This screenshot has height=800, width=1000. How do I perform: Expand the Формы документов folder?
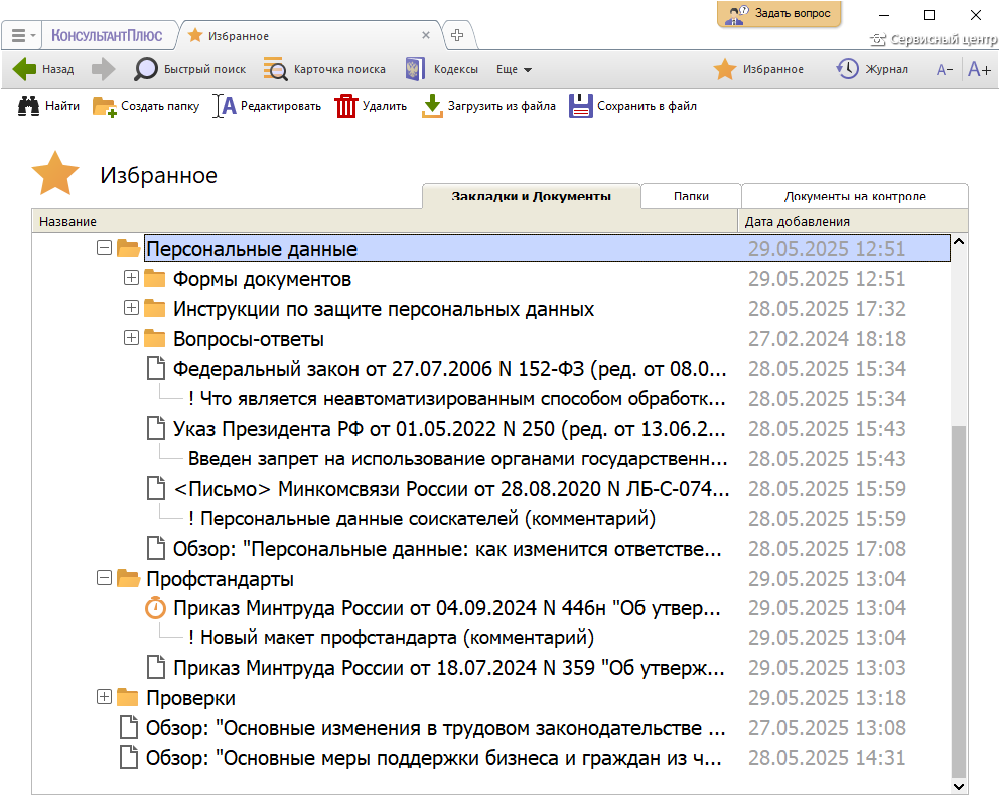click(x=131, y=278)
